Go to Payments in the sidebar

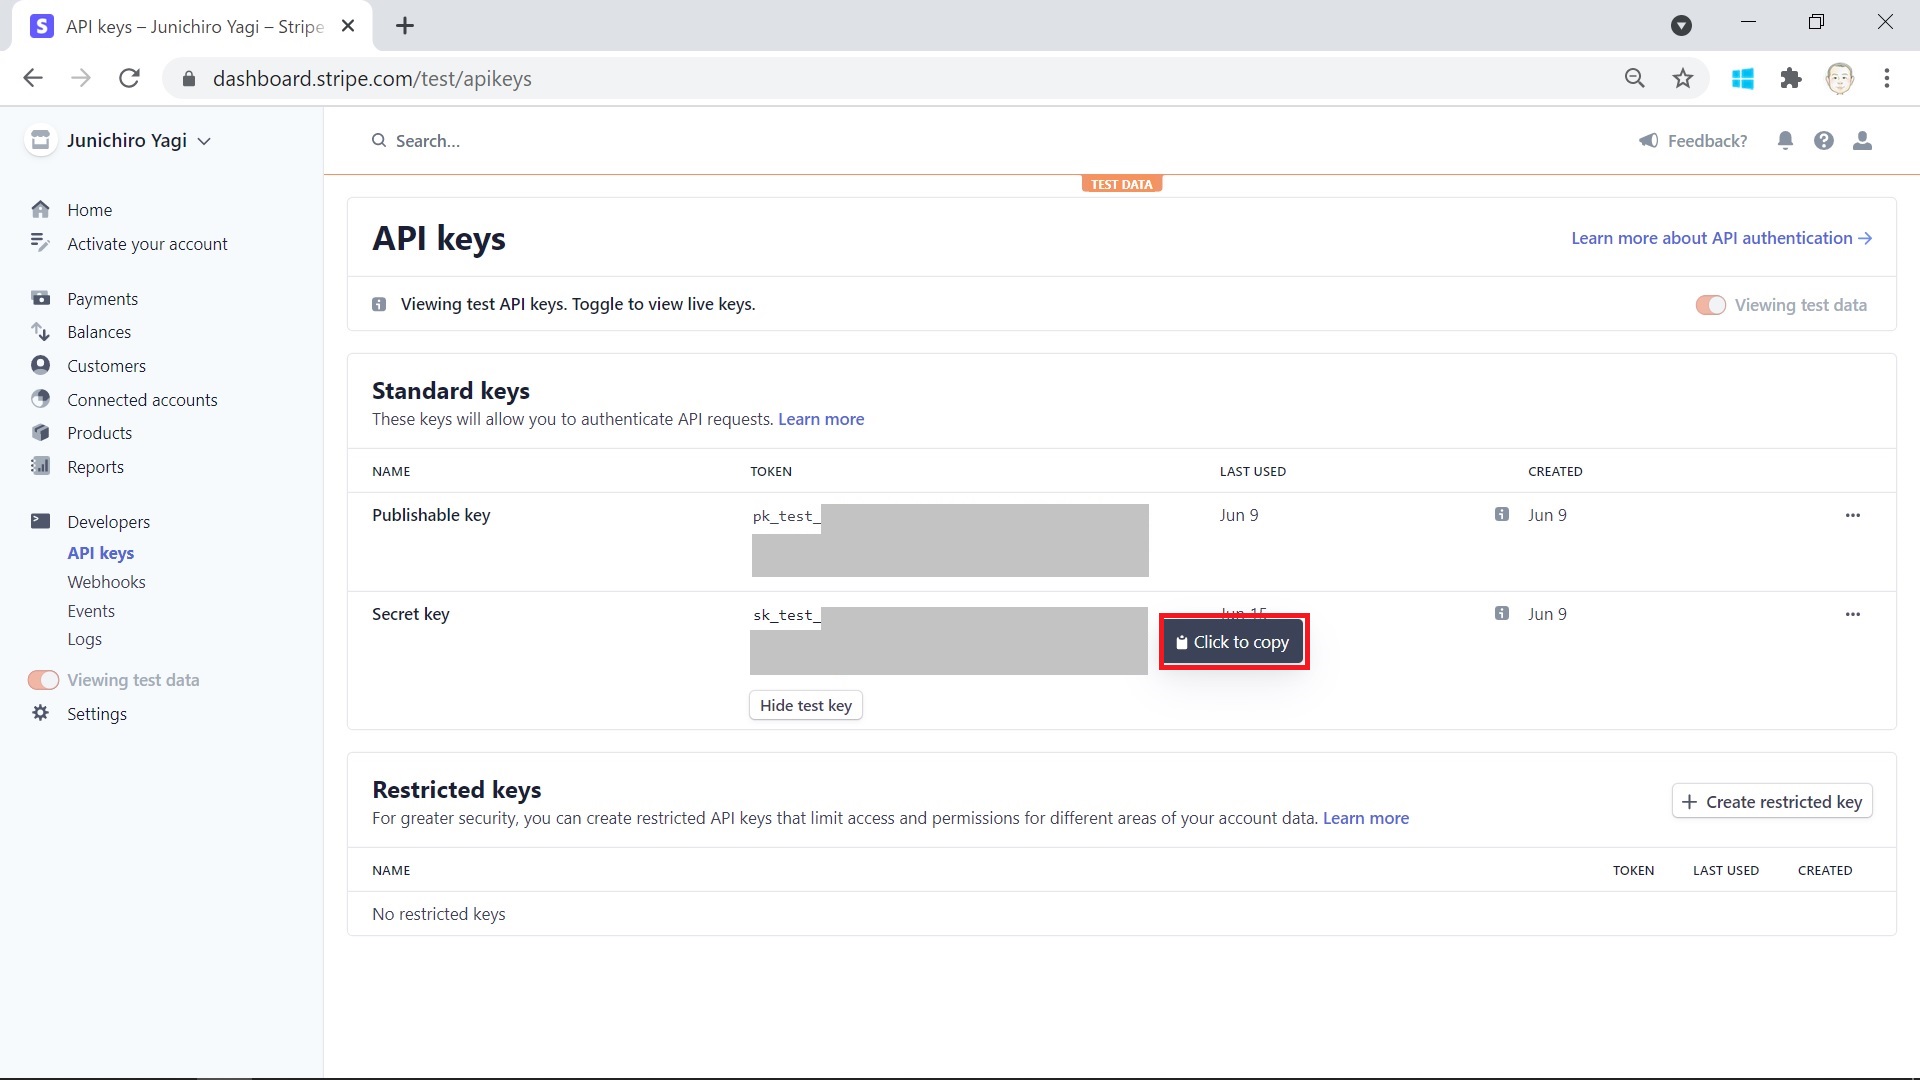click(102, 299)
